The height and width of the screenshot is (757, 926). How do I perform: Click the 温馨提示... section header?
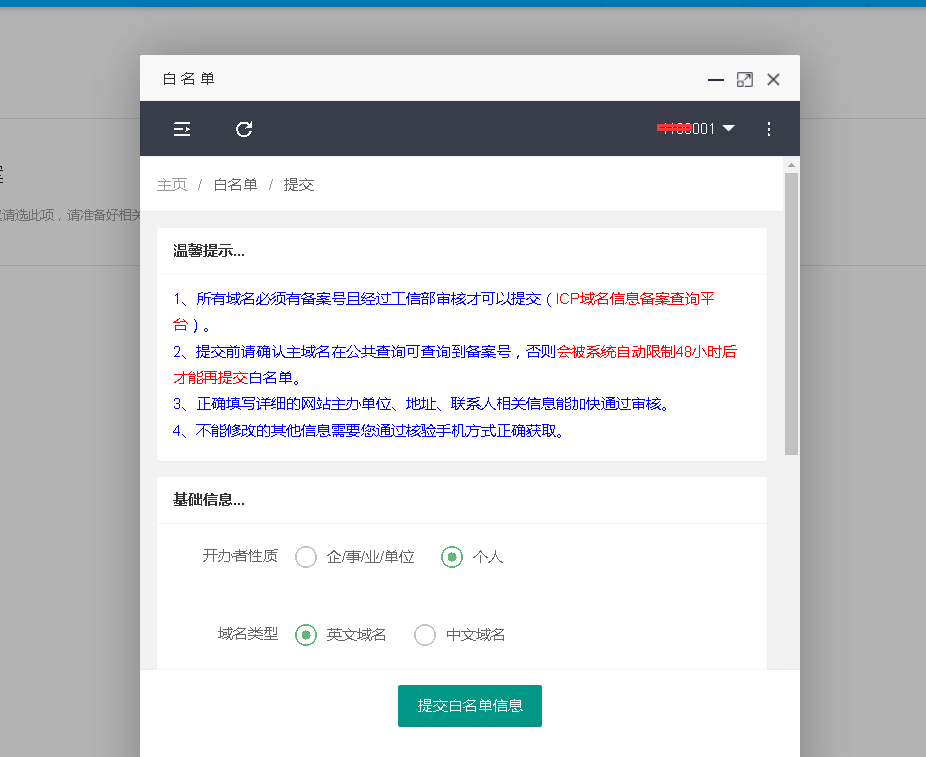[x=208, y=251]
